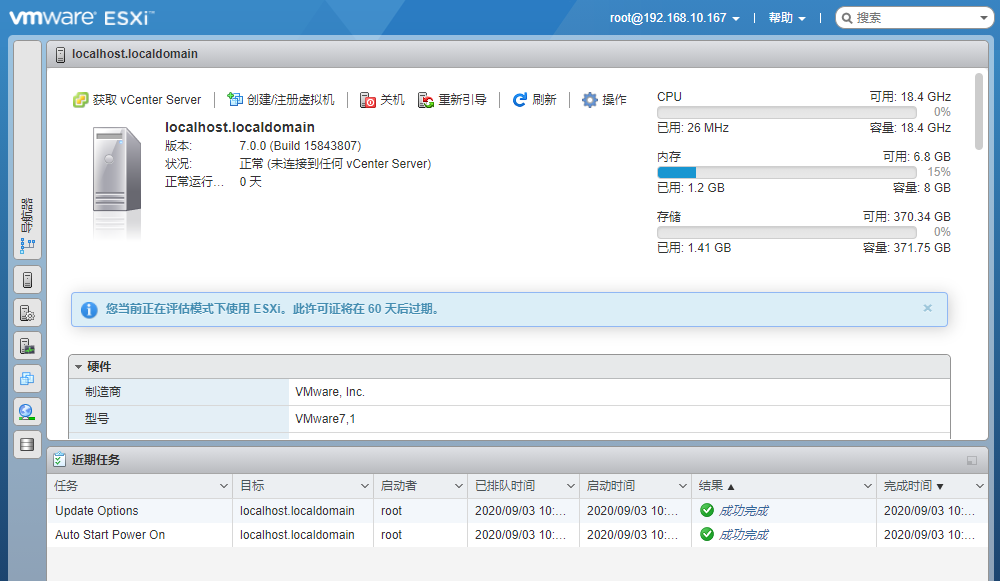
Task: Click the clipboard icon beside 近期任务
Action: pos(59,460)
